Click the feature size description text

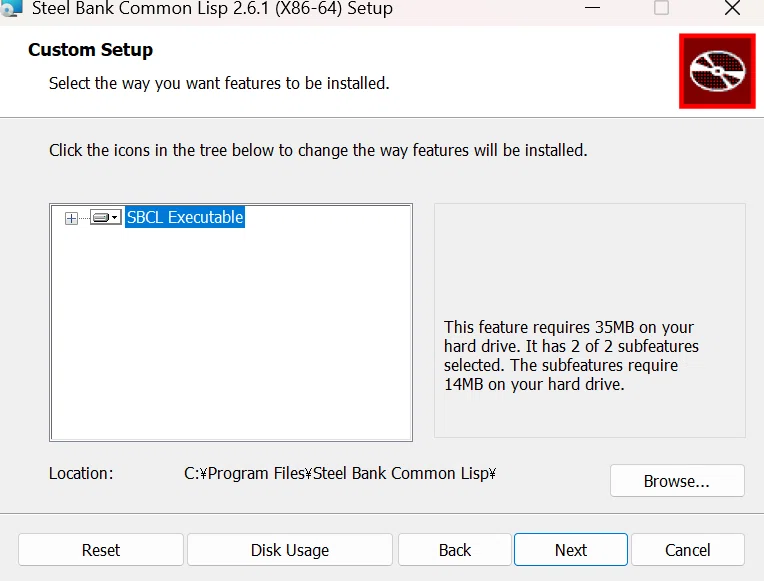[571, 355]
